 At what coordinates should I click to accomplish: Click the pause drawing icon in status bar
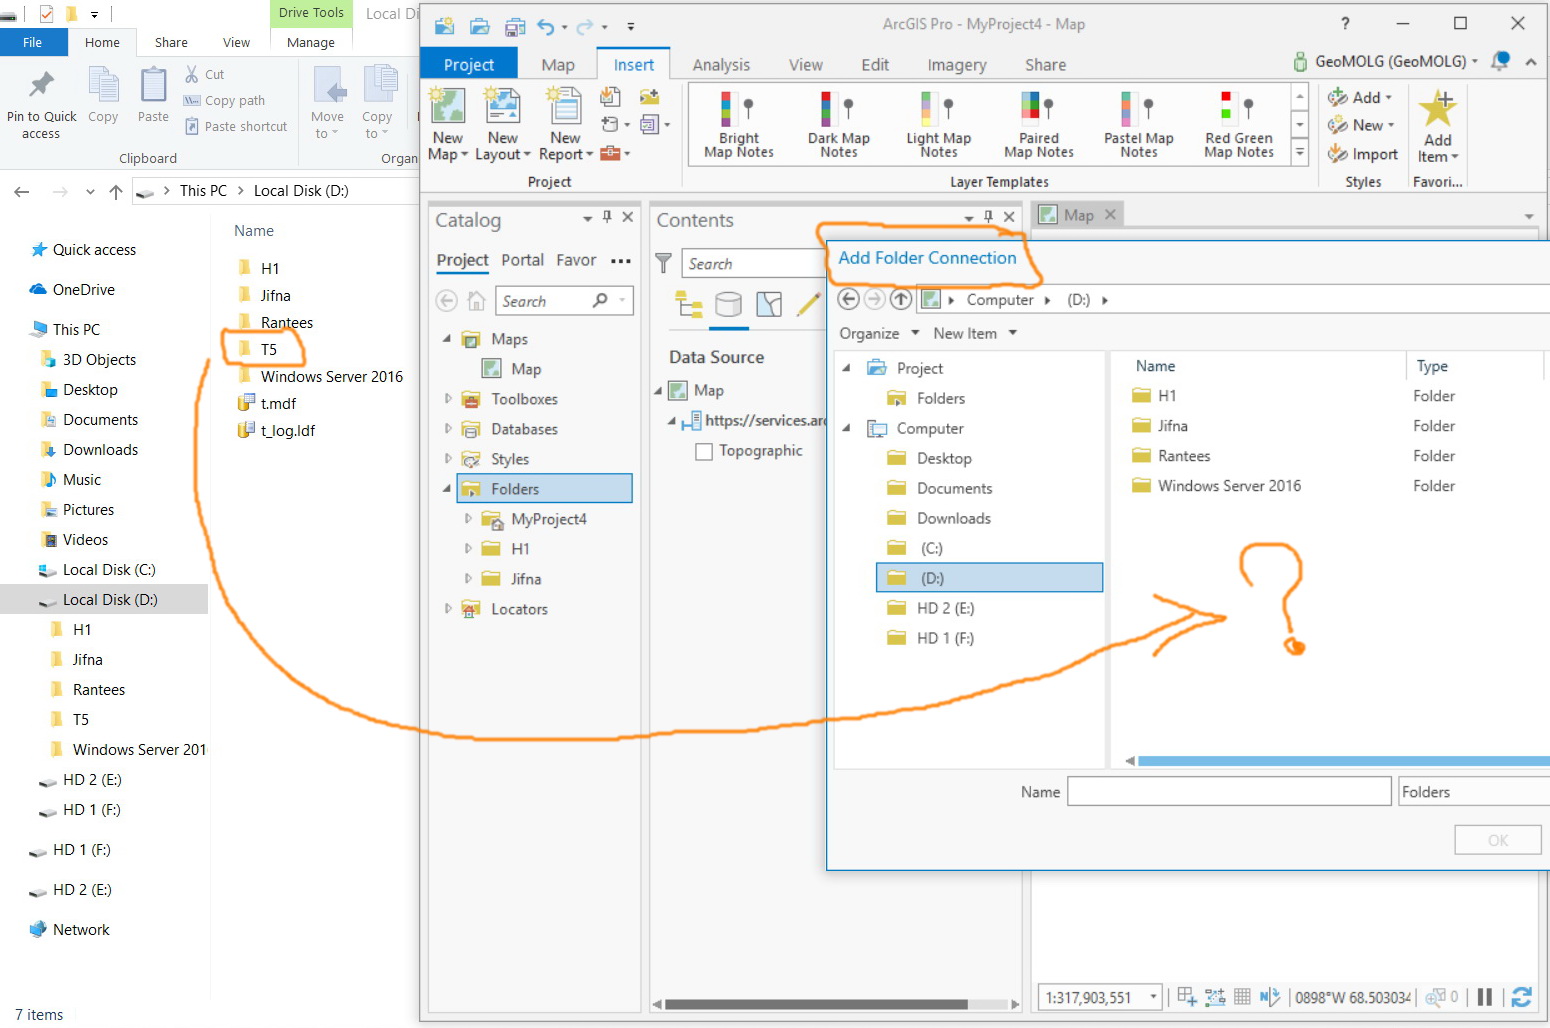(1485, 996)
